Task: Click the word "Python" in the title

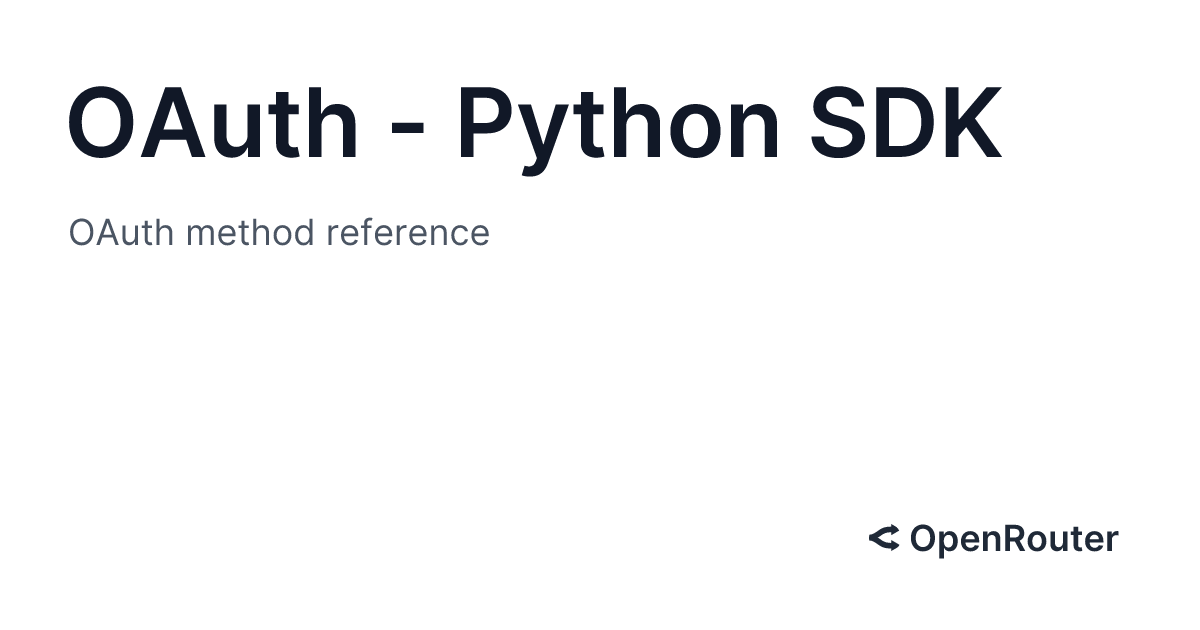Action: click(618, 125)
